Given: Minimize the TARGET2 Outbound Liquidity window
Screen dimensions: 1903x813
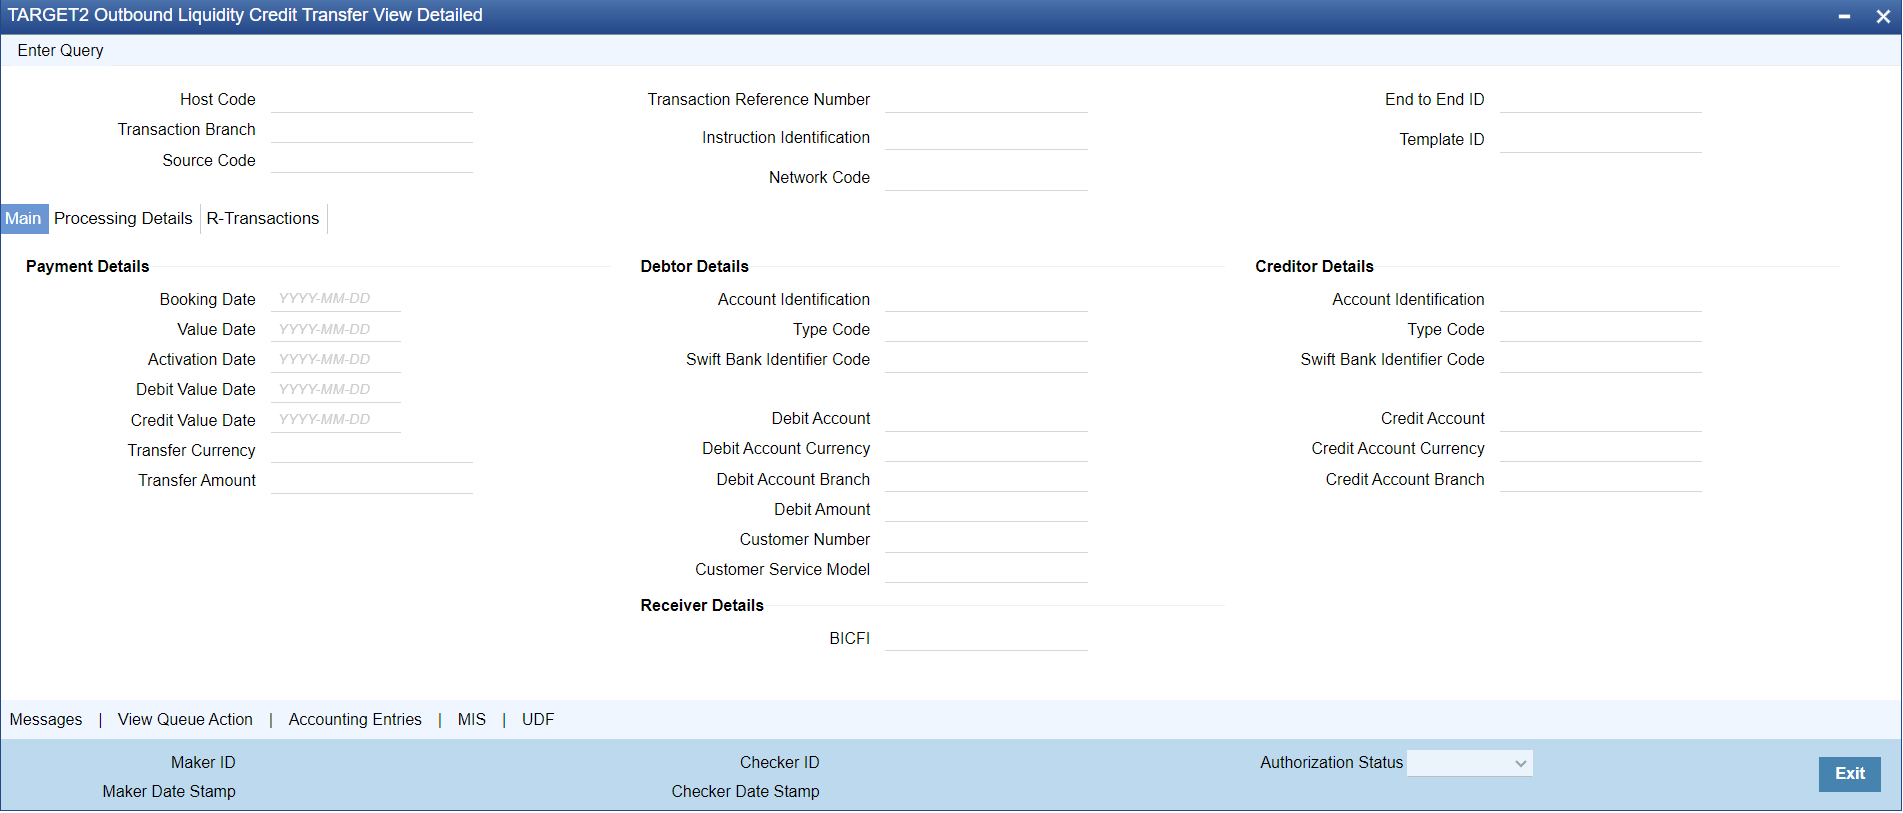Looking at the screenshot, I should click(1844, 16).
